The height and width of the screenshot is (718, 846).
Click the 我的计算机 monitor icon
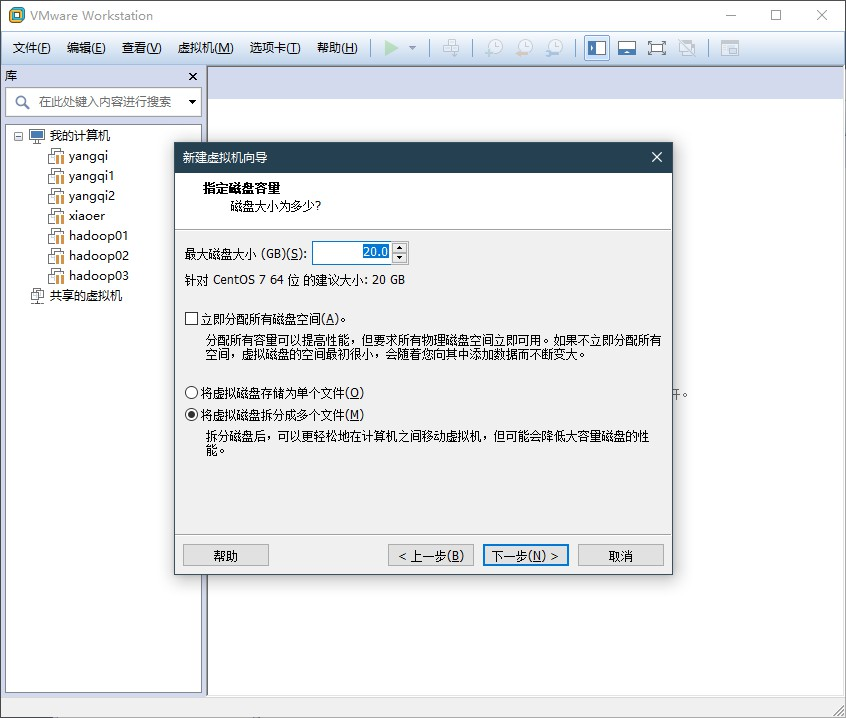tap(37, 136)
